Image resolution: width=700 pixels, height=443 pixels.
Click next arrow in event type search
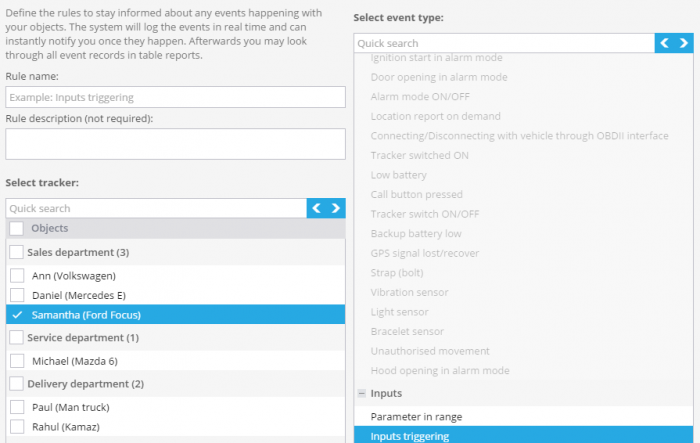pos(684,43)
